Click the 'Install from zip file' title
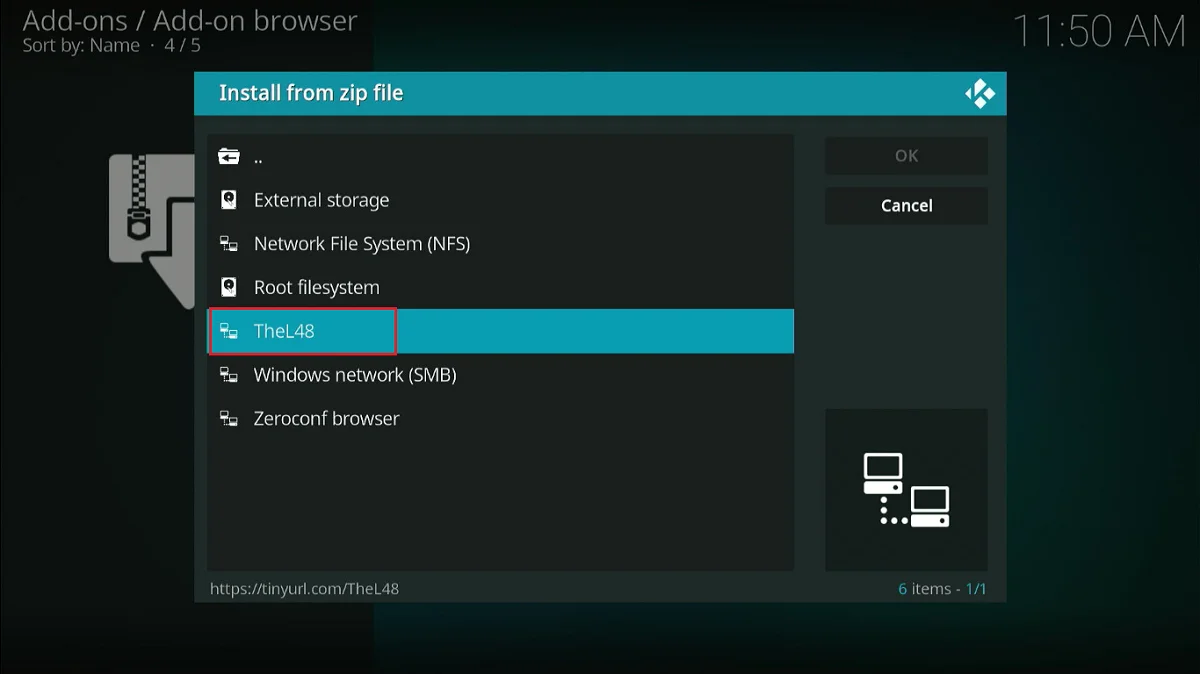Screen dimensions: 1200x674 click(311, 93)
